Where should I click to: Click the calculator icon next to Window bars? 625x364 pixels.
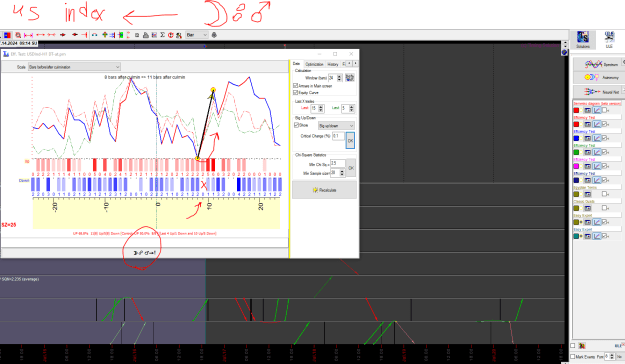tap(350, 78)
